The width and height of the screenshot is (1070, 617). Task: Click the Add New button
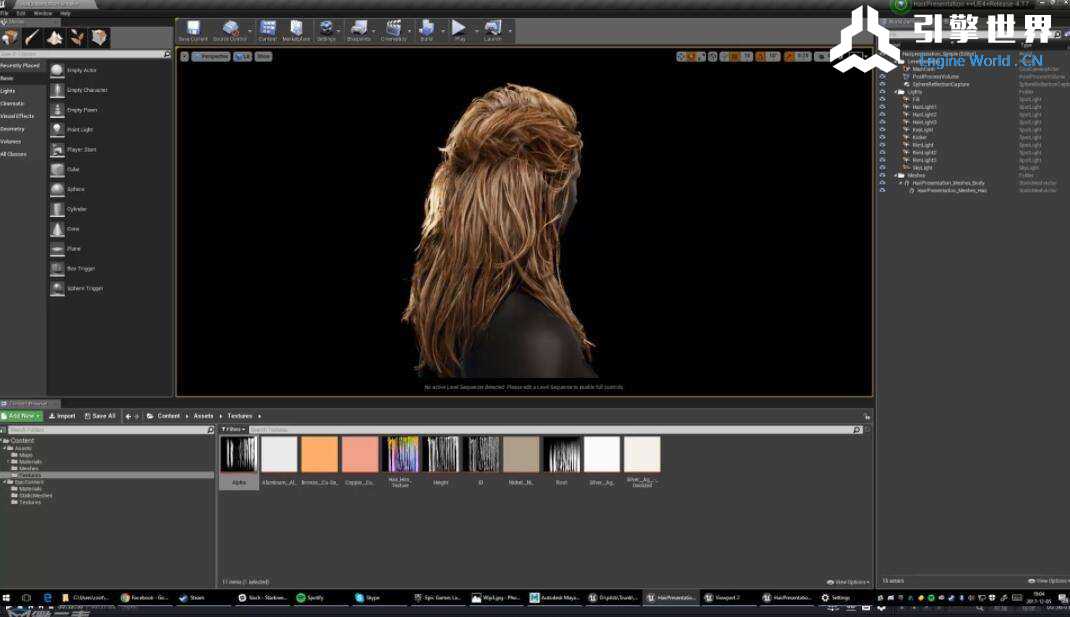[x=22, y=416]
